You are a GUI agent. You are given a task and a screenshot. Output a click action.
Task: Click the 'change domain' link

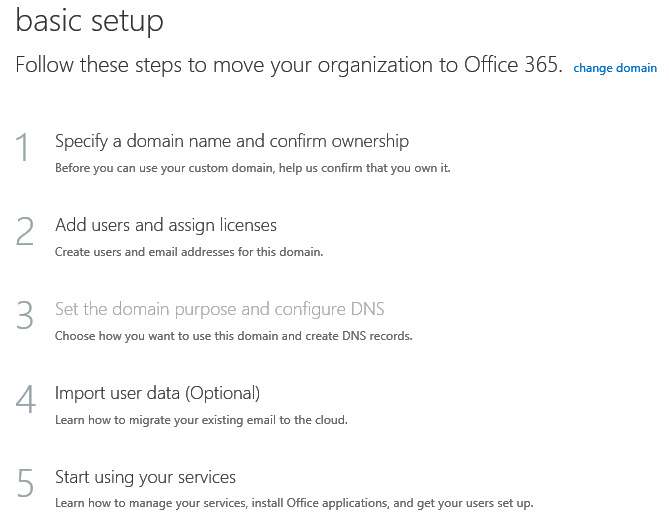[615, 68]
